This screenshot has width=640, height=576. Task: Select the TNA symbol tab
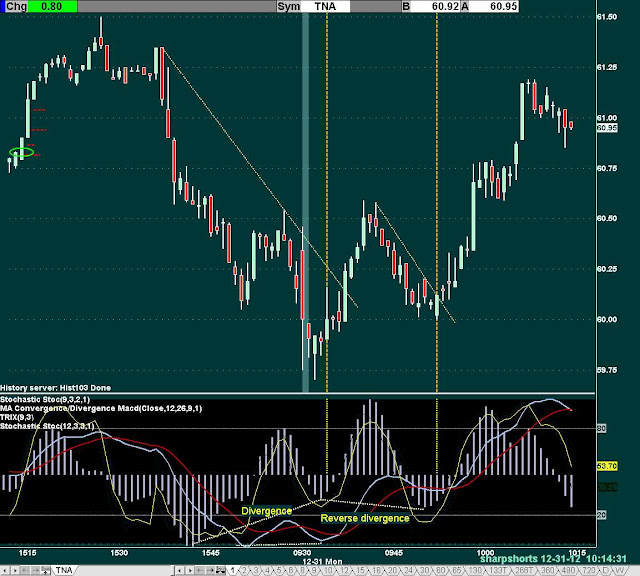(64, 570)
